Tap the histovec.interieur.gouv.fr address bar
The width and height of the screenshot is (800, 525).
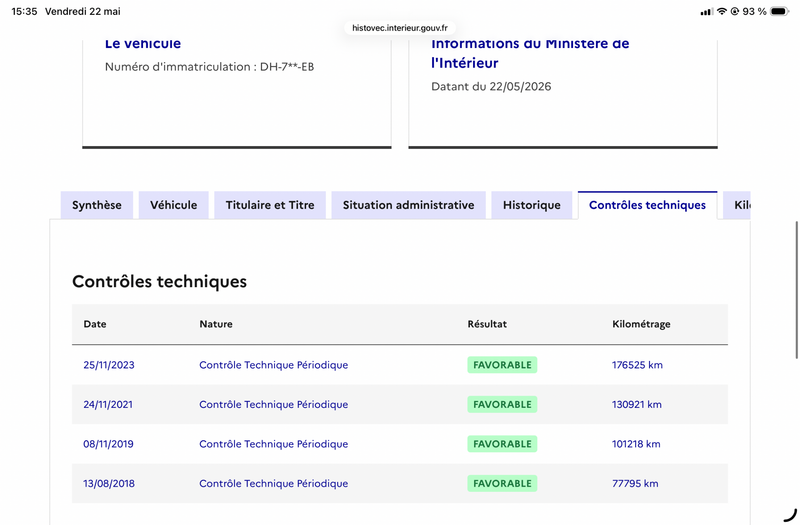400,28
